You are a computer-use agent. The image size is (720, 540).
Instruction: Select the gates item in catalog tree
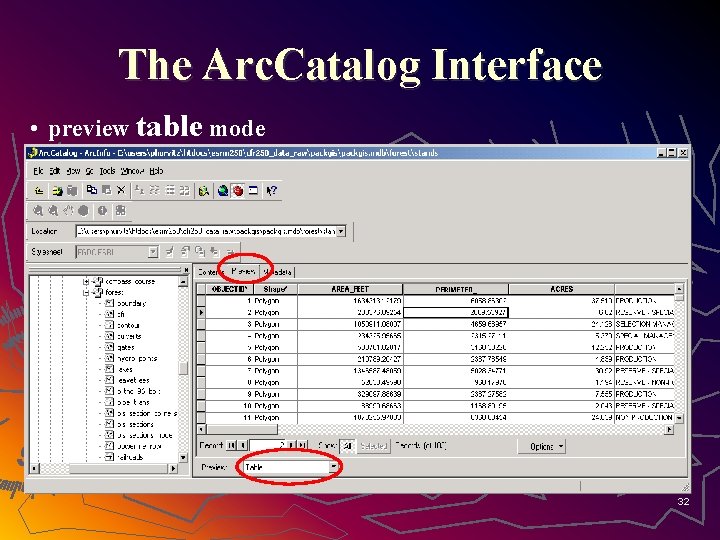click(x=126, y=347)
